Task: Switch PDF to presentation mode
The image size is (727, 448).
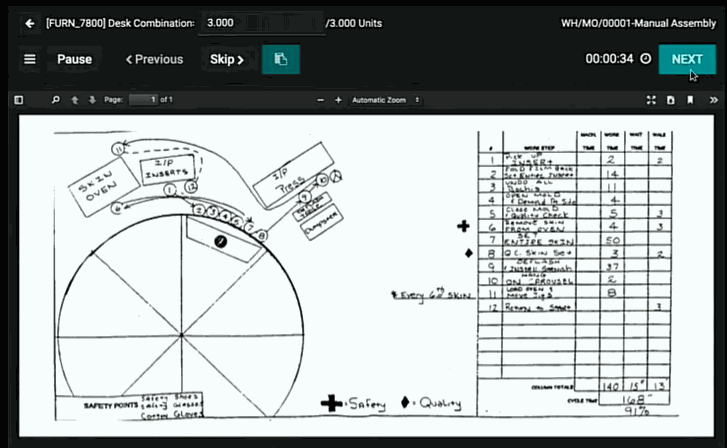Action: [651, 100]
